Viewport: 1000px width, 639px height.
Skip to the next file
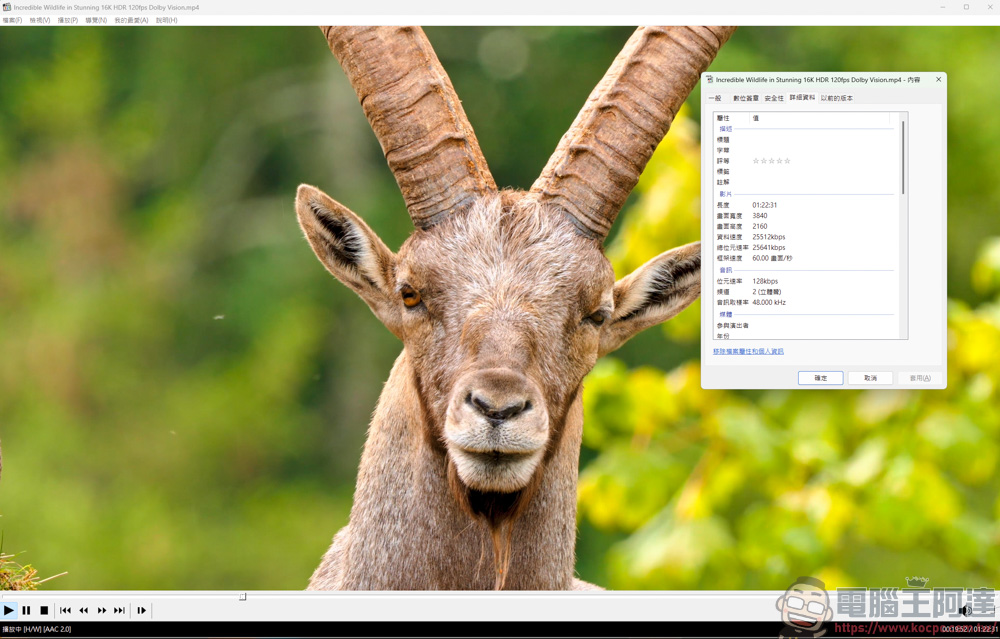pyautogui.click(x=119, y=610)
